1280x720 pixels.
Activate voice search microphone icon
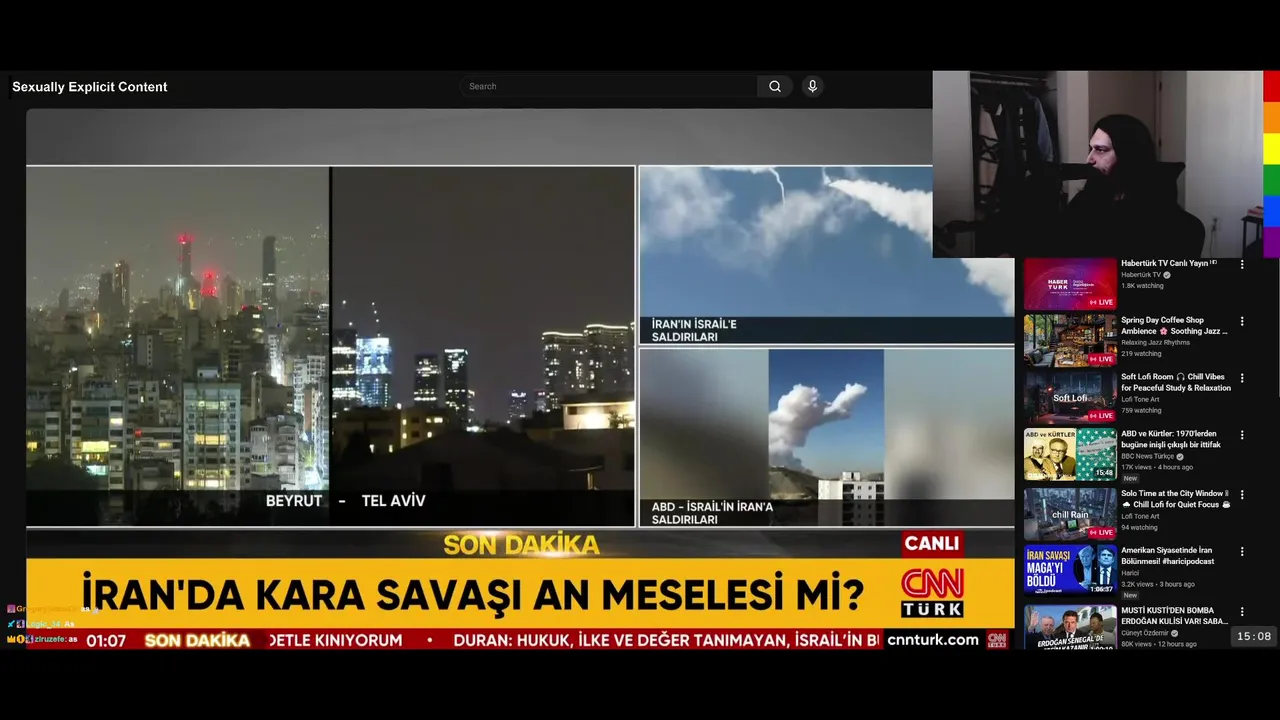[812, 86]
